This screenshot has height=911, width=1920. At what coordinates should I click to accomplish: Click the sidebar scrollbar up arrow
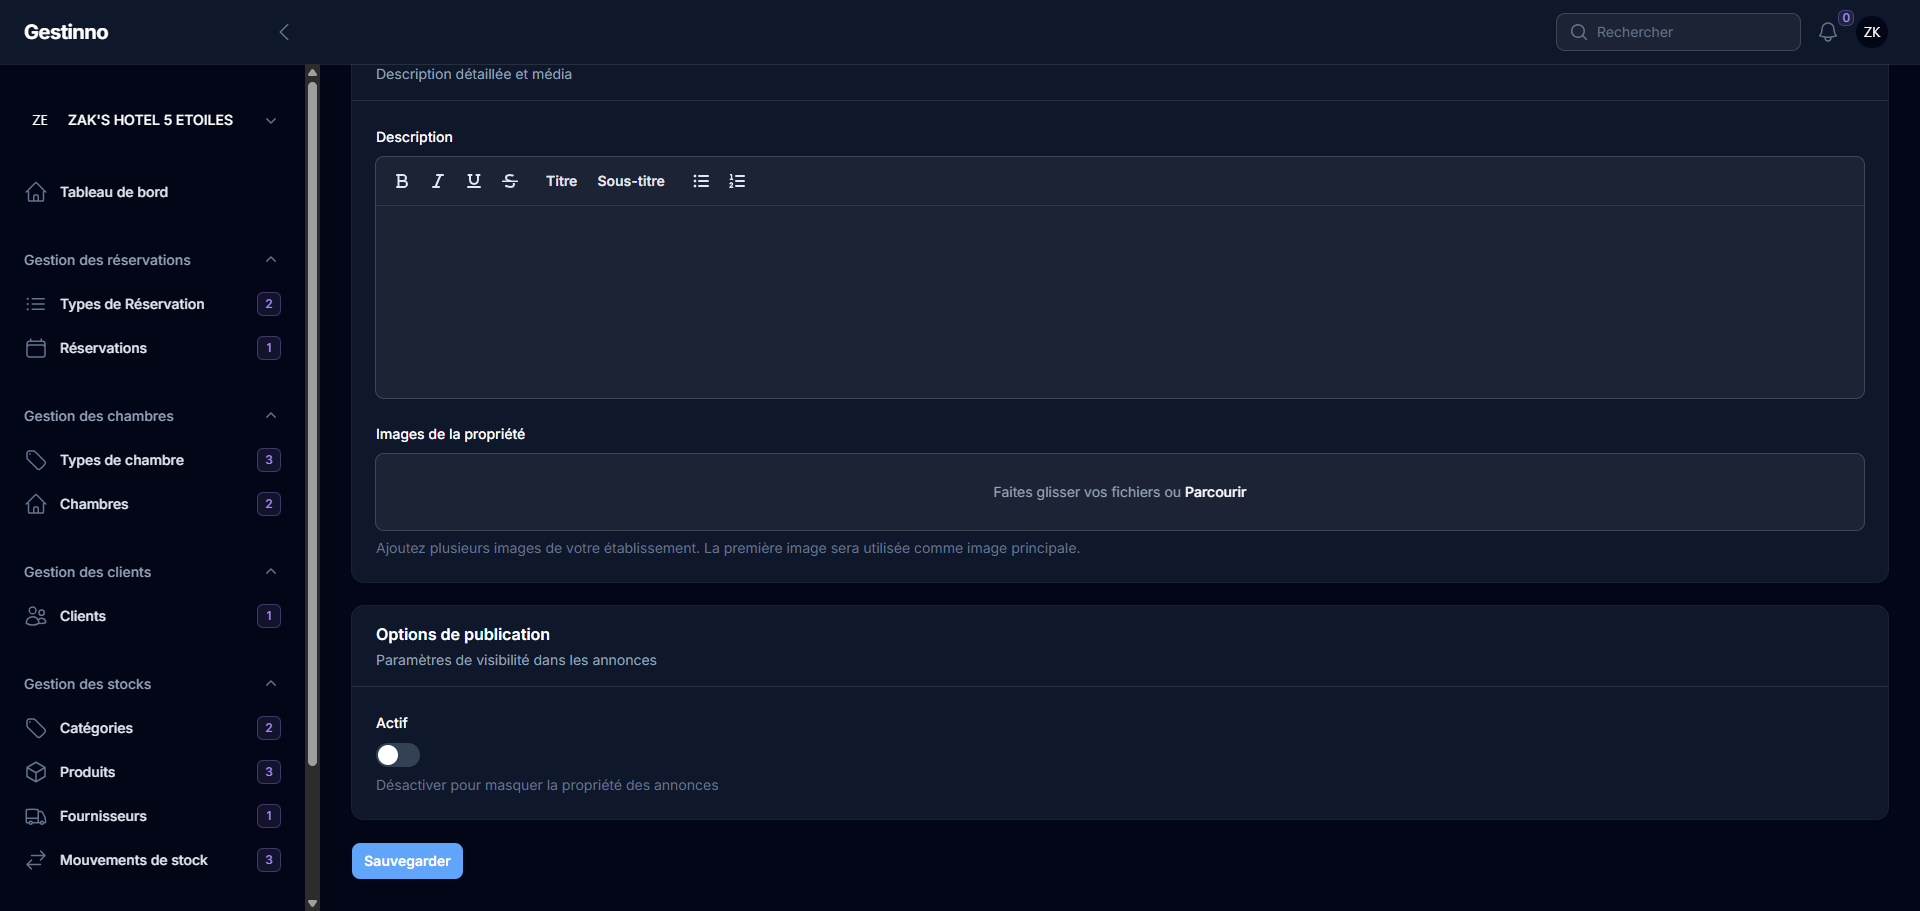click(312, 72)
